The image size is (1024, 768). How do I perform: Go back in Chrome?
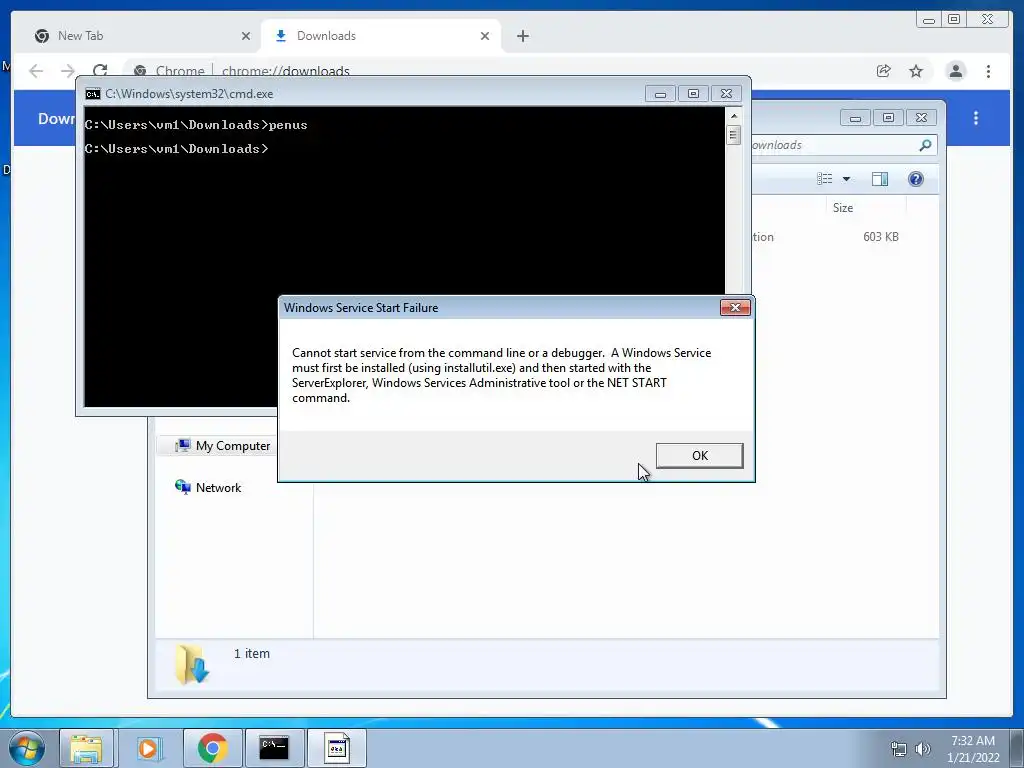click(x=36, y=71)
